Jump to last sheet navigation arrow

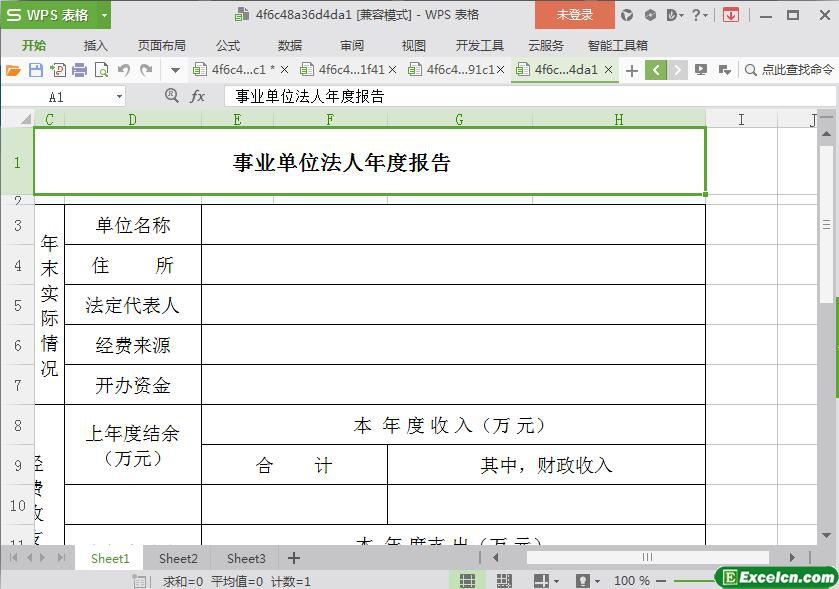point(62,558)
